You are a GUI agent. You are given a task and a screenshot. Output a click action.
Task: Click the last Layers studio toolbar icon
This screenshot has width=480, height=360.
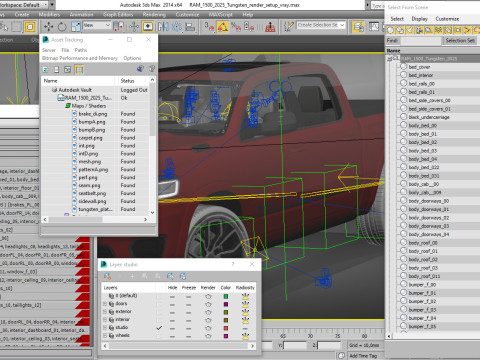tap(183, 276)
